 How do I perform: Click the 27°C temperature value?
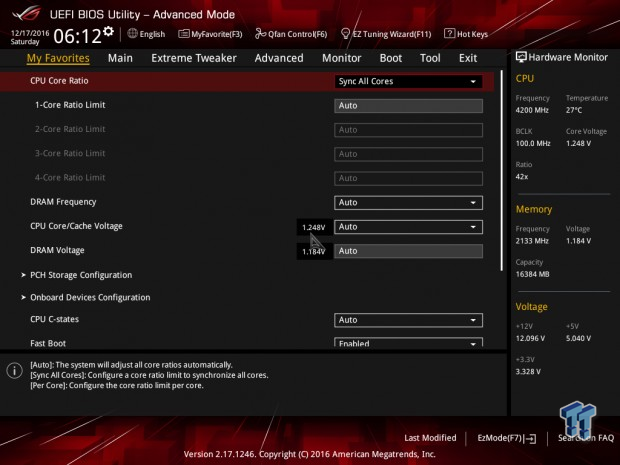(x=574, y=110)
